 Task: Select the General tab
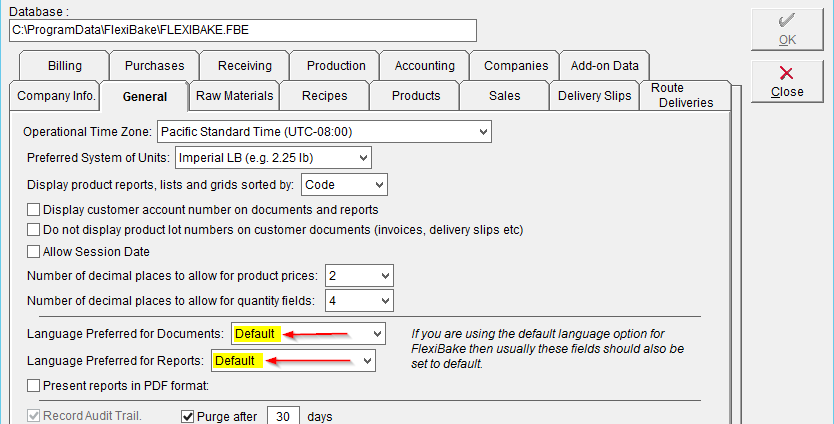click(145, 97)
